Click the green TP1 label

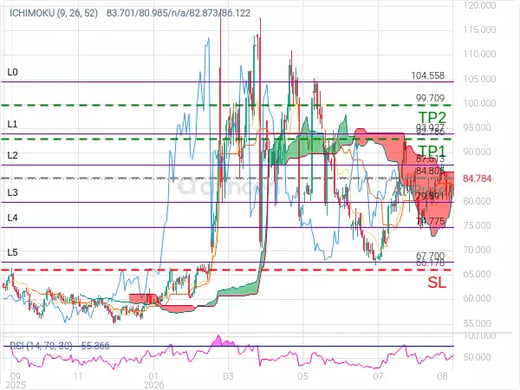coord(432,151)
